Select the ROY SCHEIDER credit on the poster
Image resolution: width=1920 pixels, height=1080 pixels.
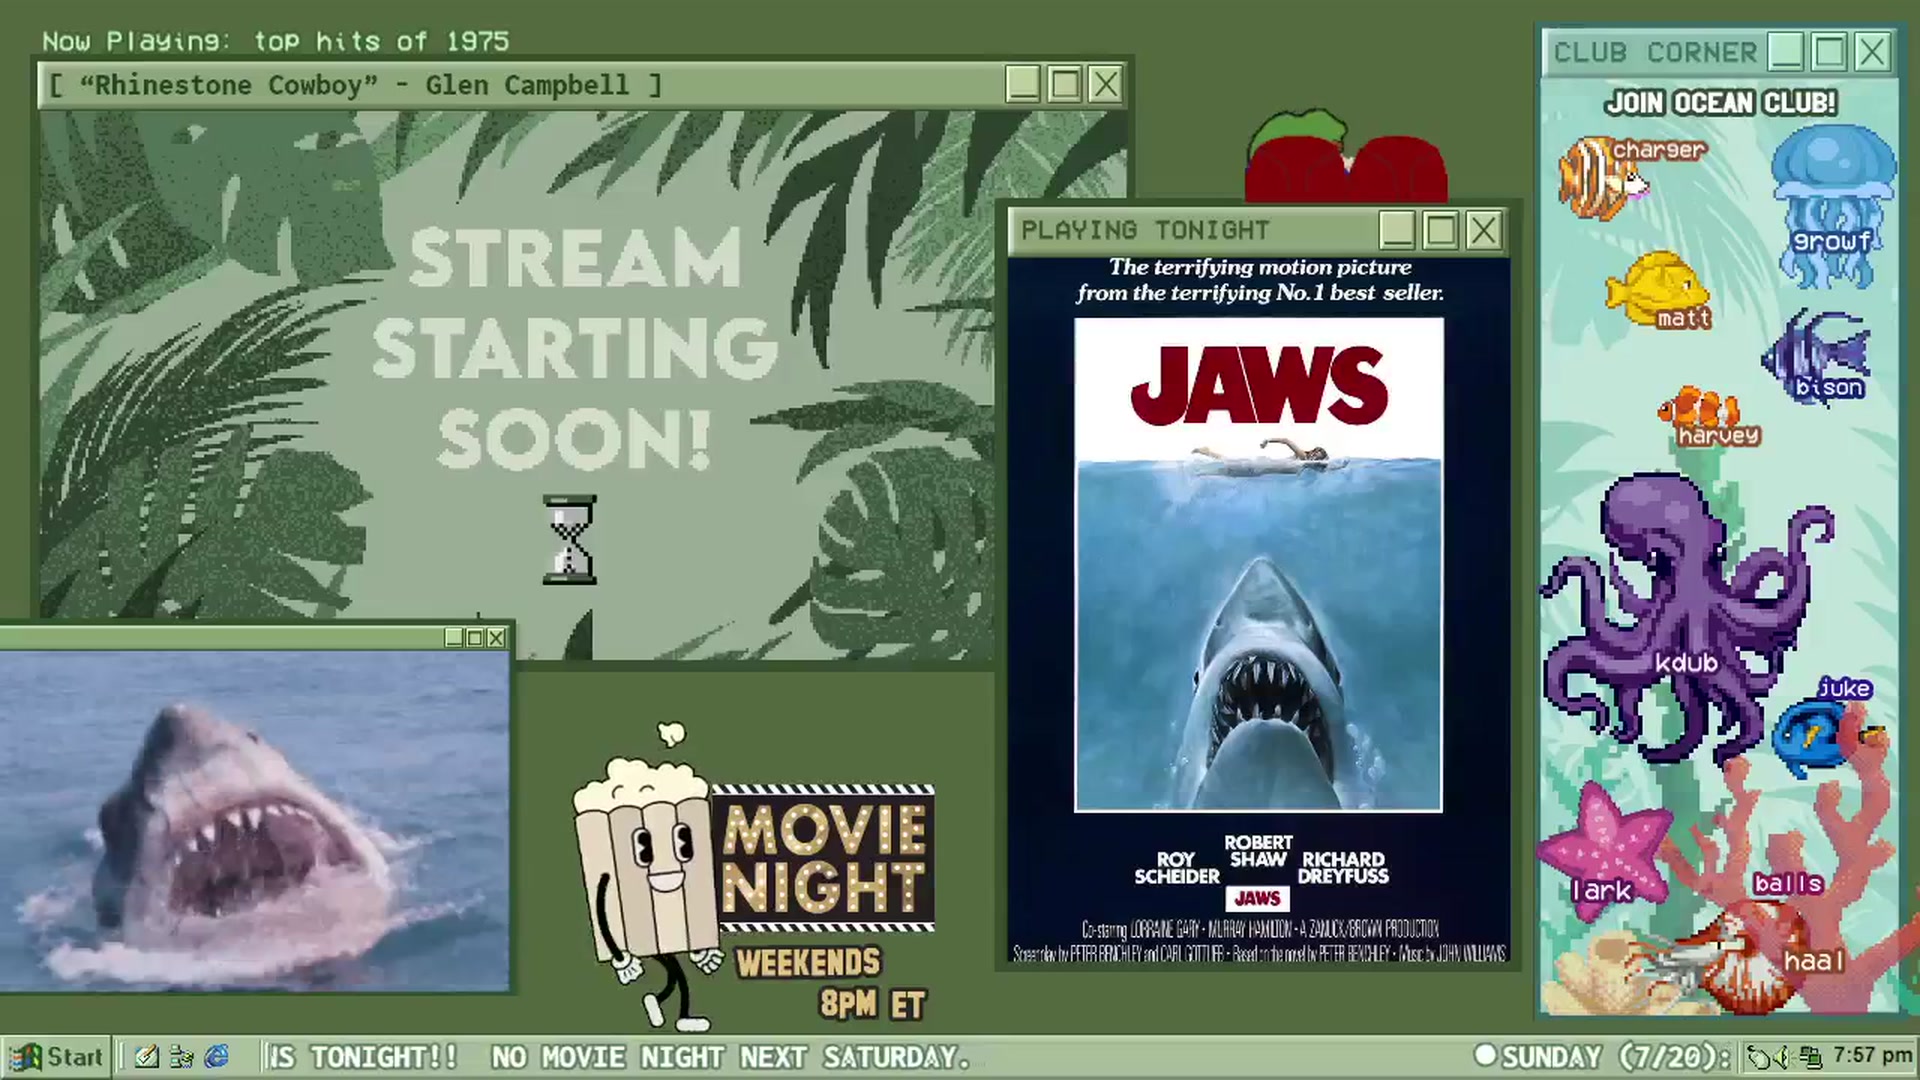click(1176, 868)
